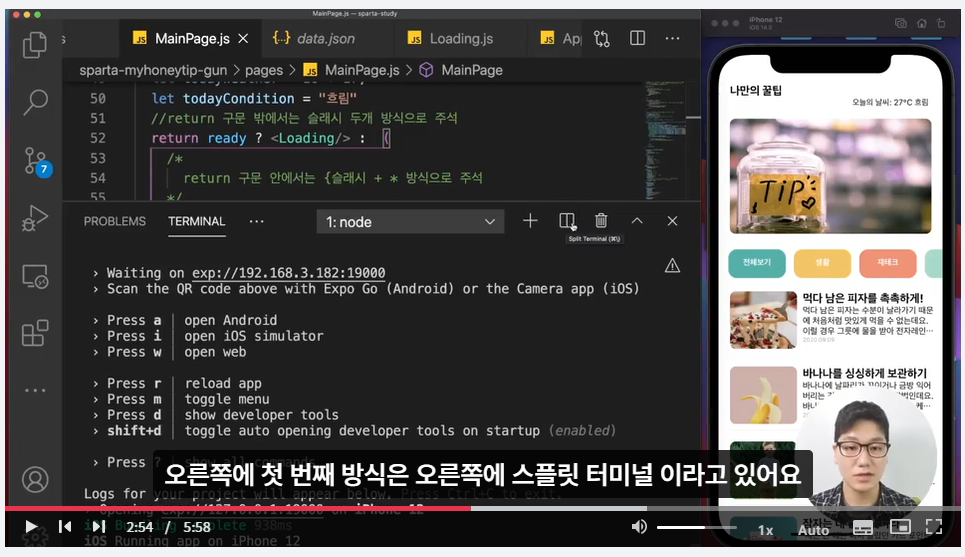The width and height of the screenshot is (965, 557).
Task: Open the '1: node' terminal dropdown
Action: click(410, 222)
